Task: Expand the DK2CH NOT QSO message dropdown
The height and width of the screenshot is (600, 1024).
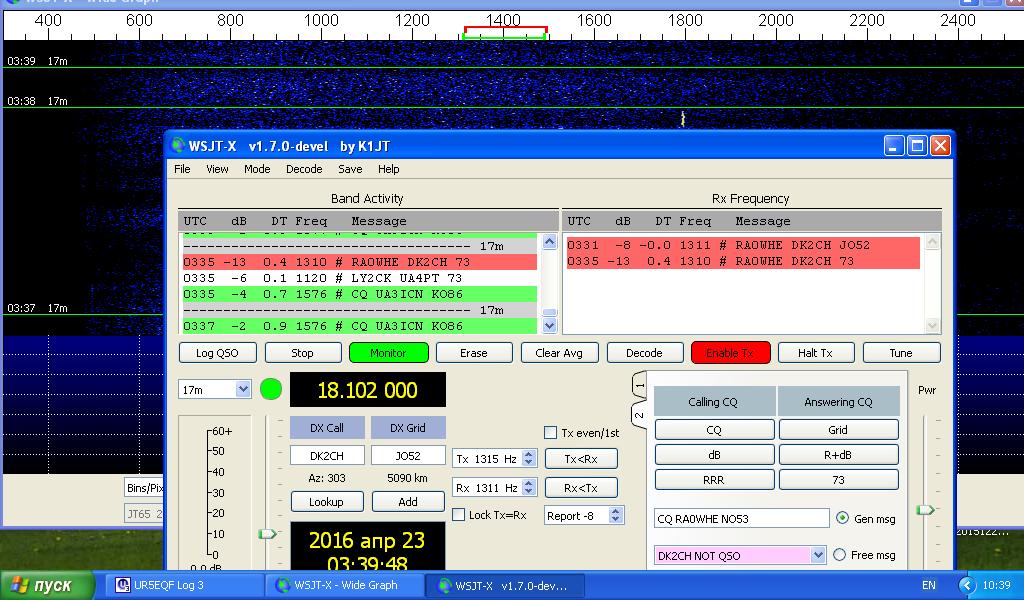Action: click(x=818, y=555)
